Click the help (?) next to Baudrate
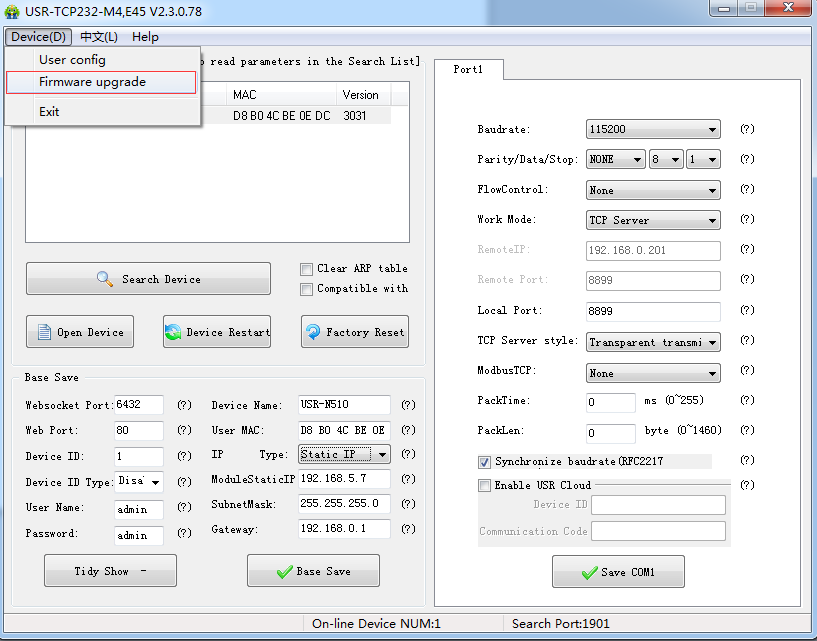This screenshot has width=817, height=641. click(x=747, y=129)
